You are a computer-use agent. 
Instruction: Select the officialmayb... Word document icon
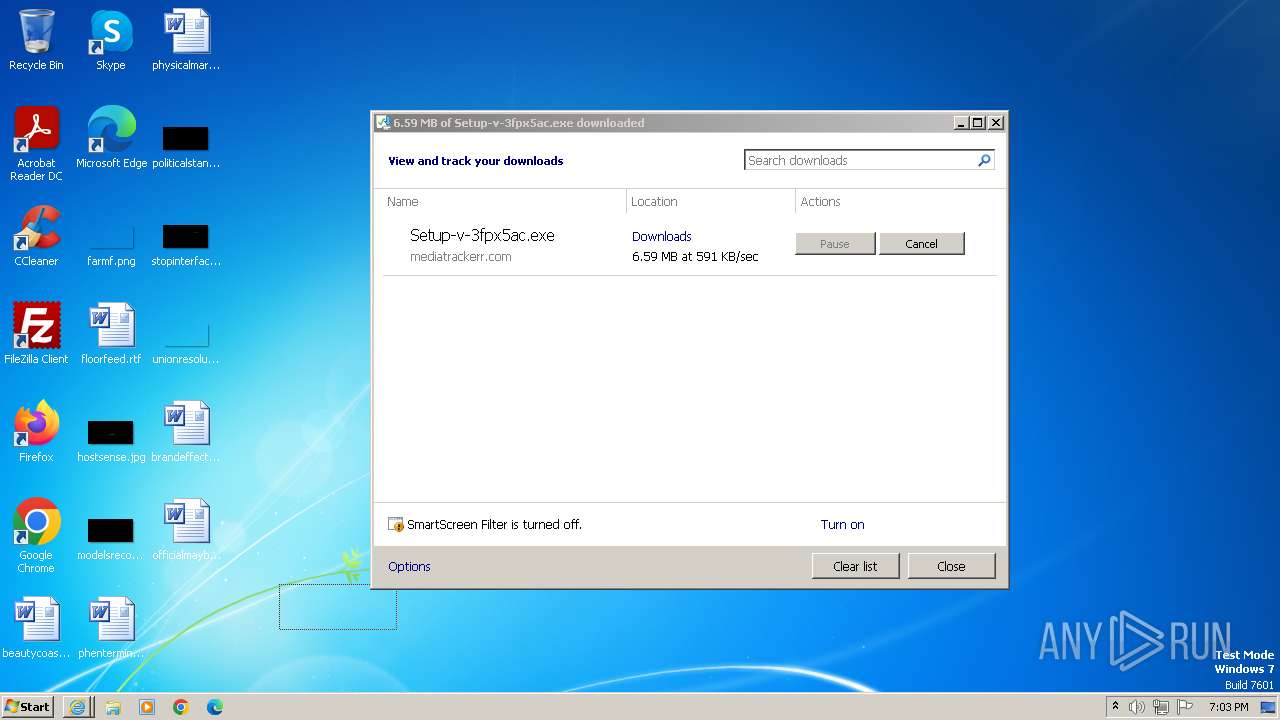pyautogui.click(x=186, y=529)
